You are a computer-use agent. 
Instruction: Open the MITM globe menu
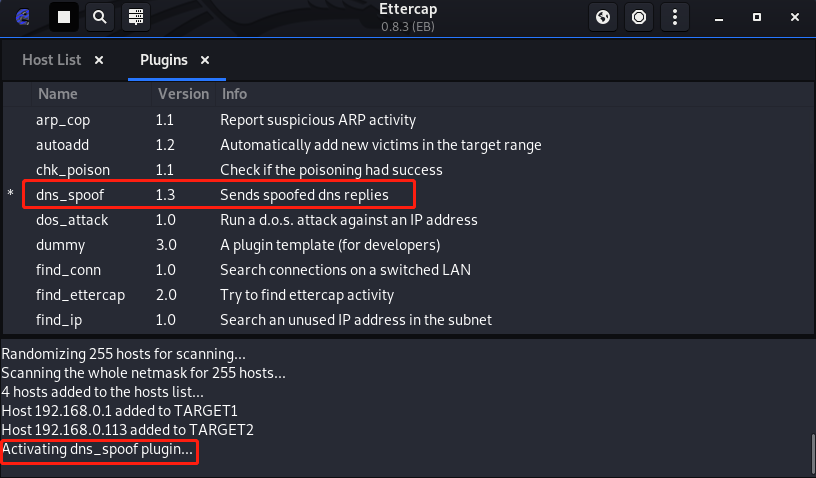603,17
